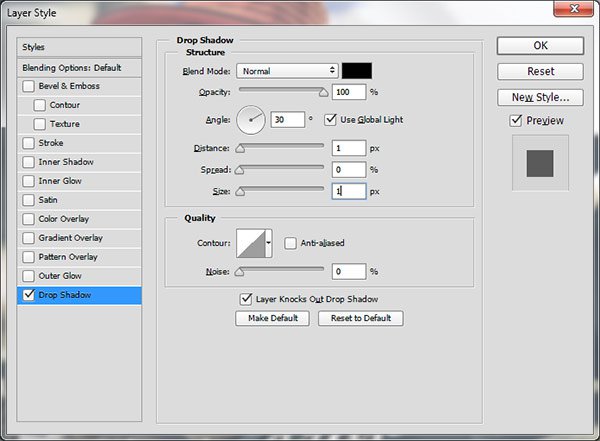600x441 pixels.
Task: Click the Distance value input field
Action: 349,148
